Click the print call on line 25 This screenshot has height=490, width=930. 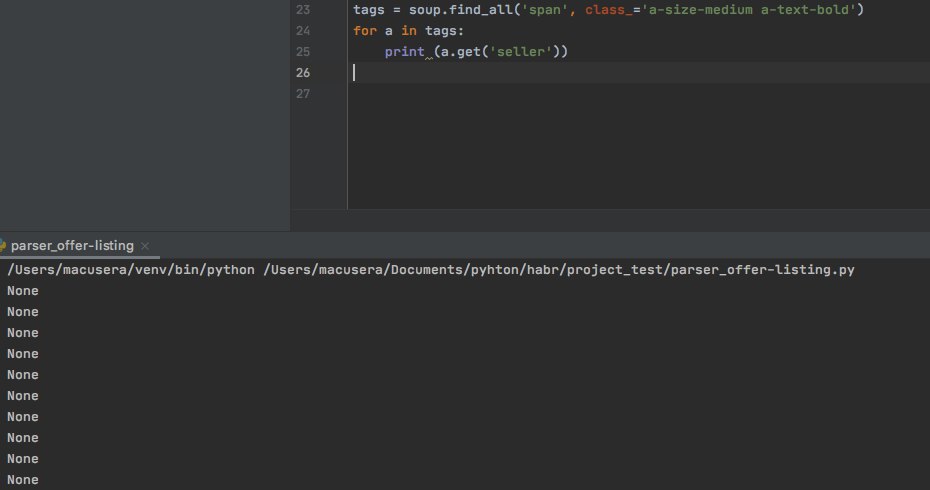(405, 52)
